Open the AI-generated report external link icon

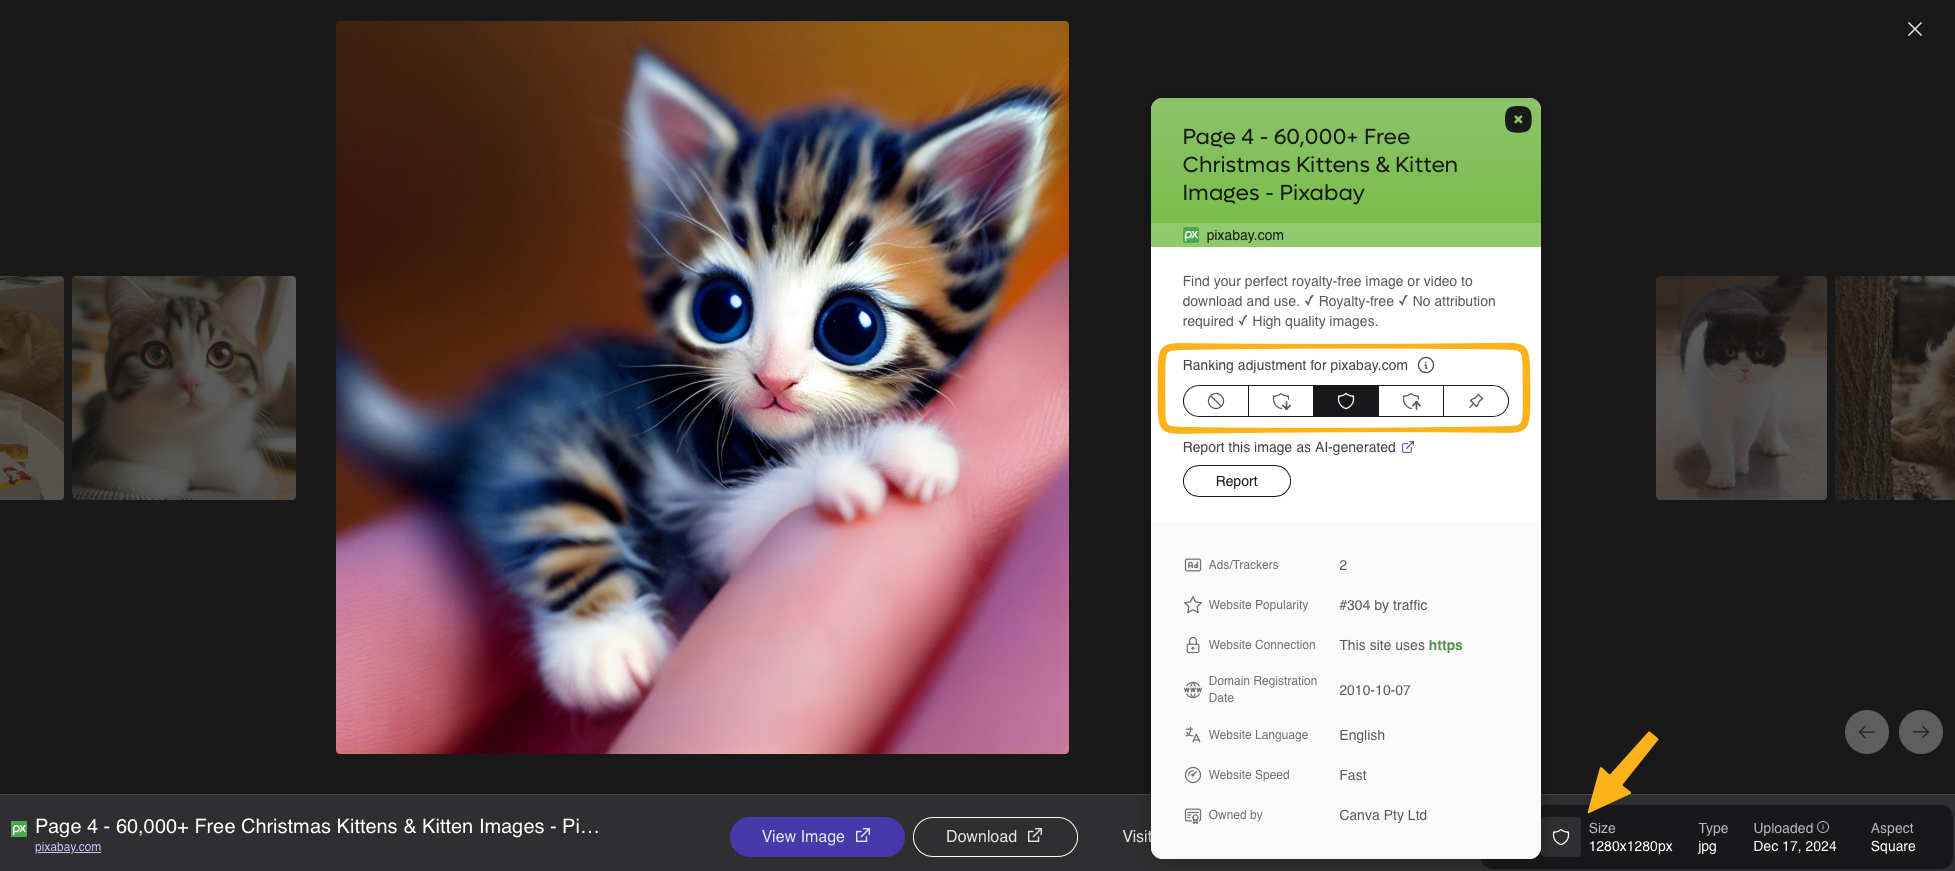[x=1408, y=447]
